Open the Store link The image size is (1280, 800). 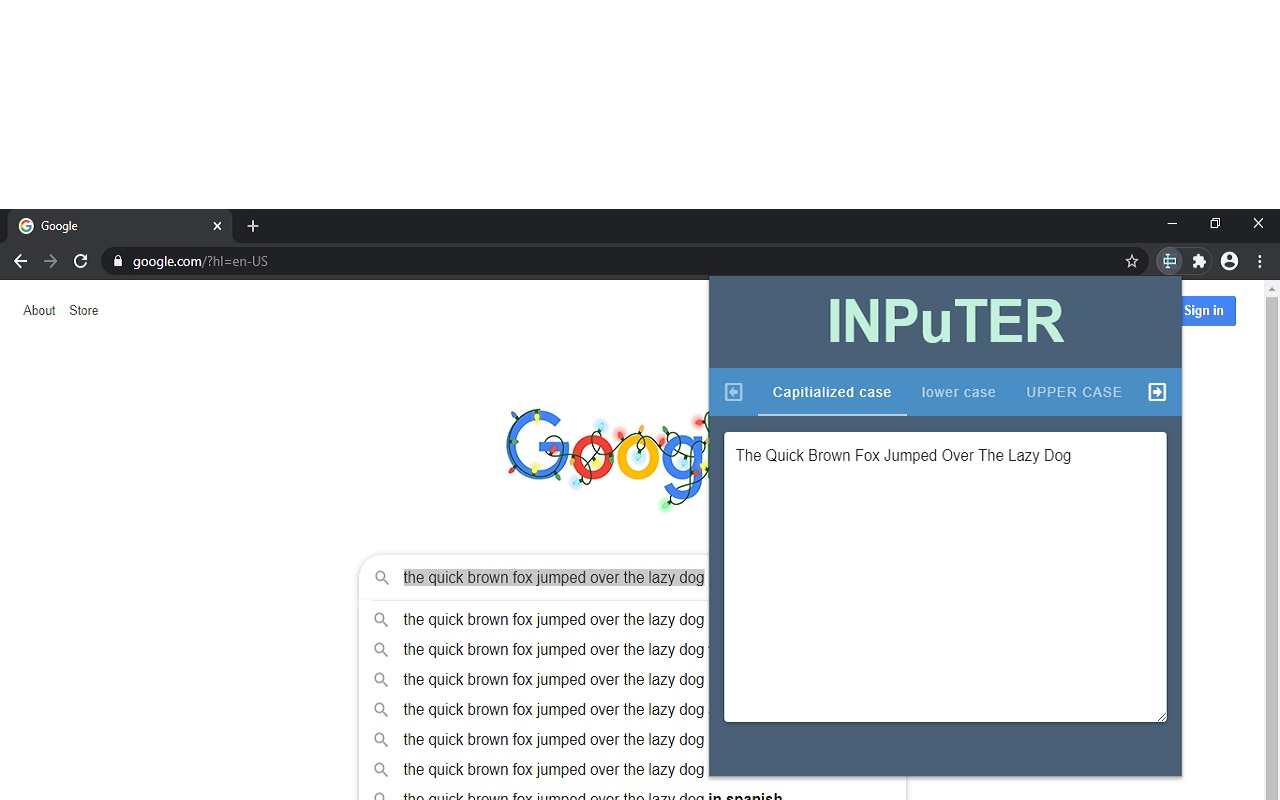point(83,311)
